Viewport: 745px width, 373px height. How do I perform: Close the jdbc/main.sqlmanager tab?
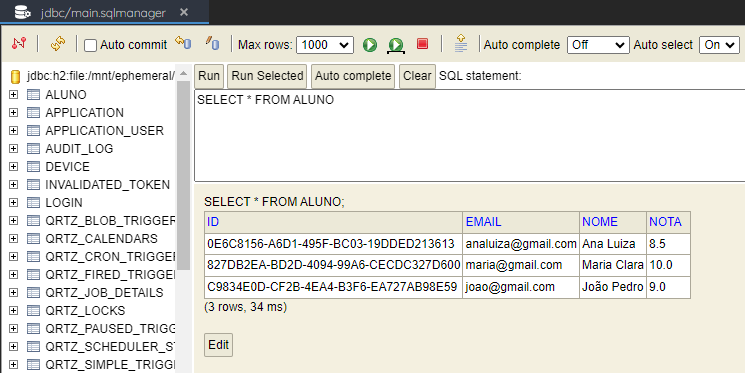pyautogui.click(x=184, y=12)
